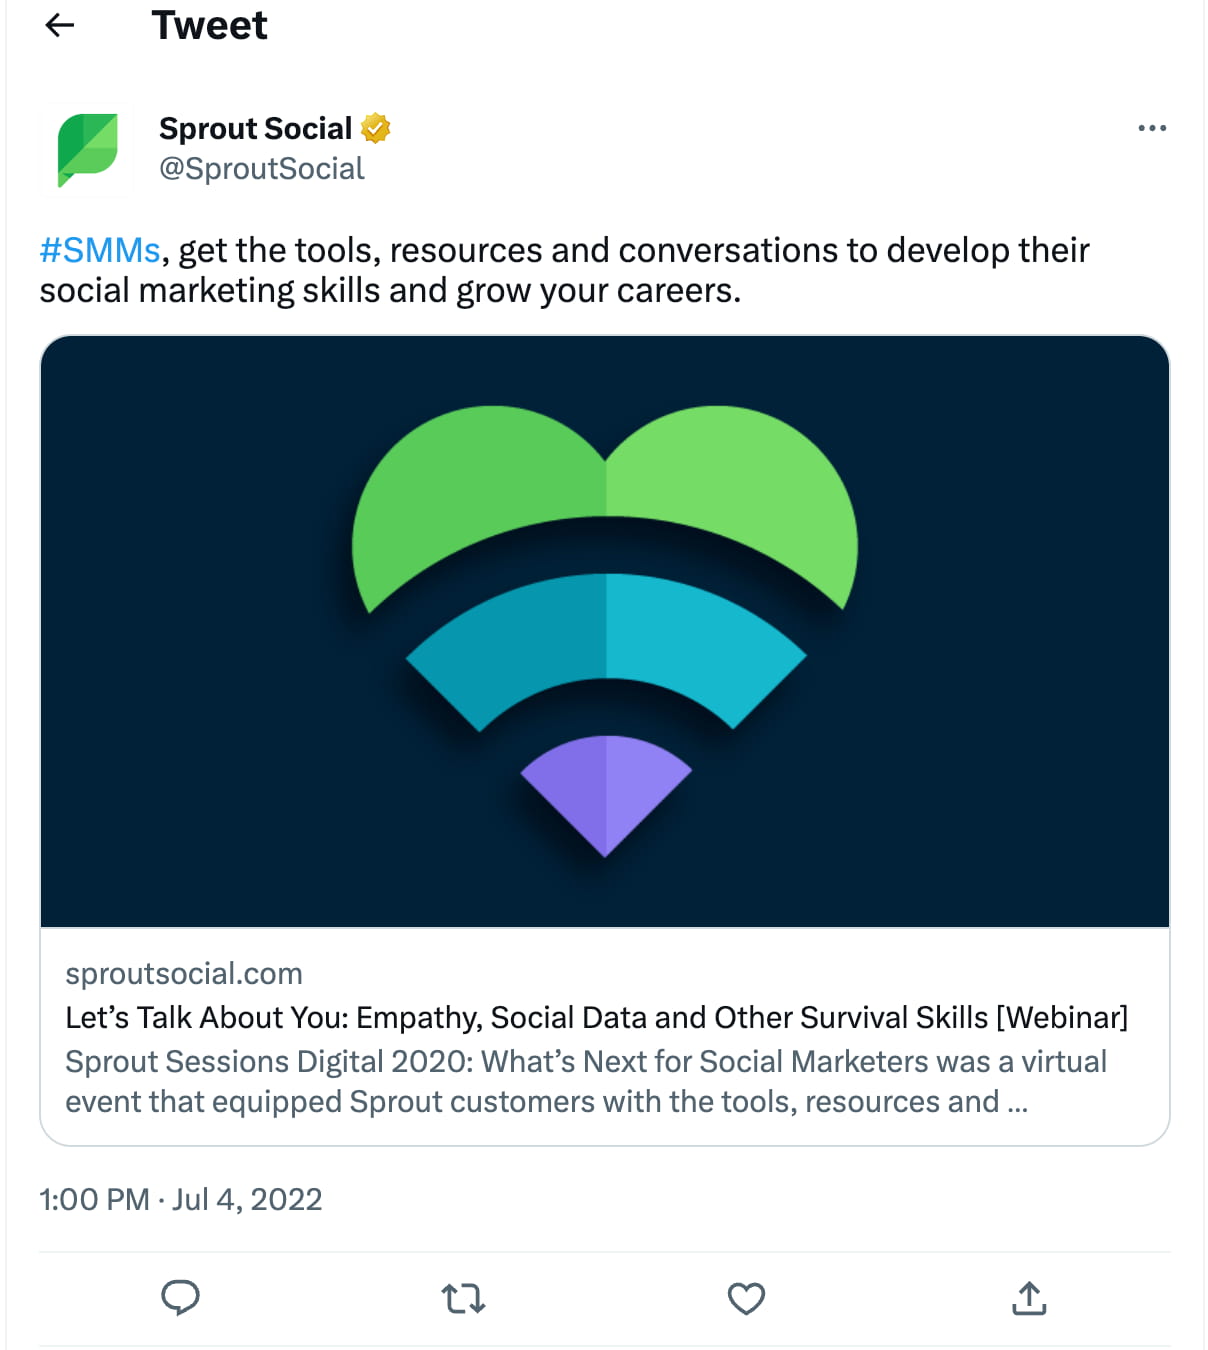Select the Sprout Social display name
This screenshot has width=1208, height=1350.
click(255, 128)
